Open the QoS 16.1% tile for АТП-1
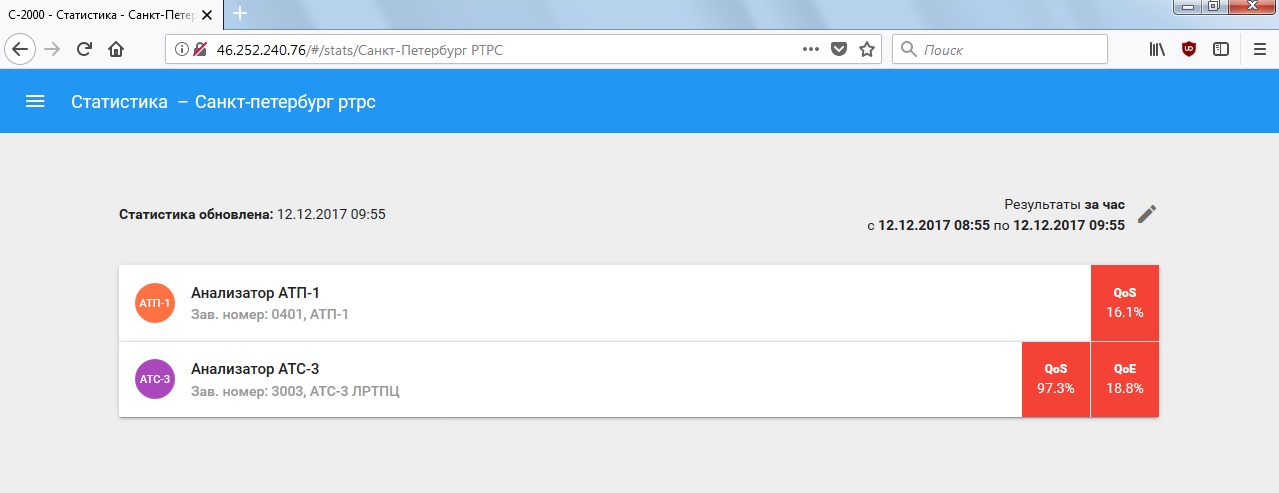The width and height of the screenshot is (1279, 493). (1125, 303)
